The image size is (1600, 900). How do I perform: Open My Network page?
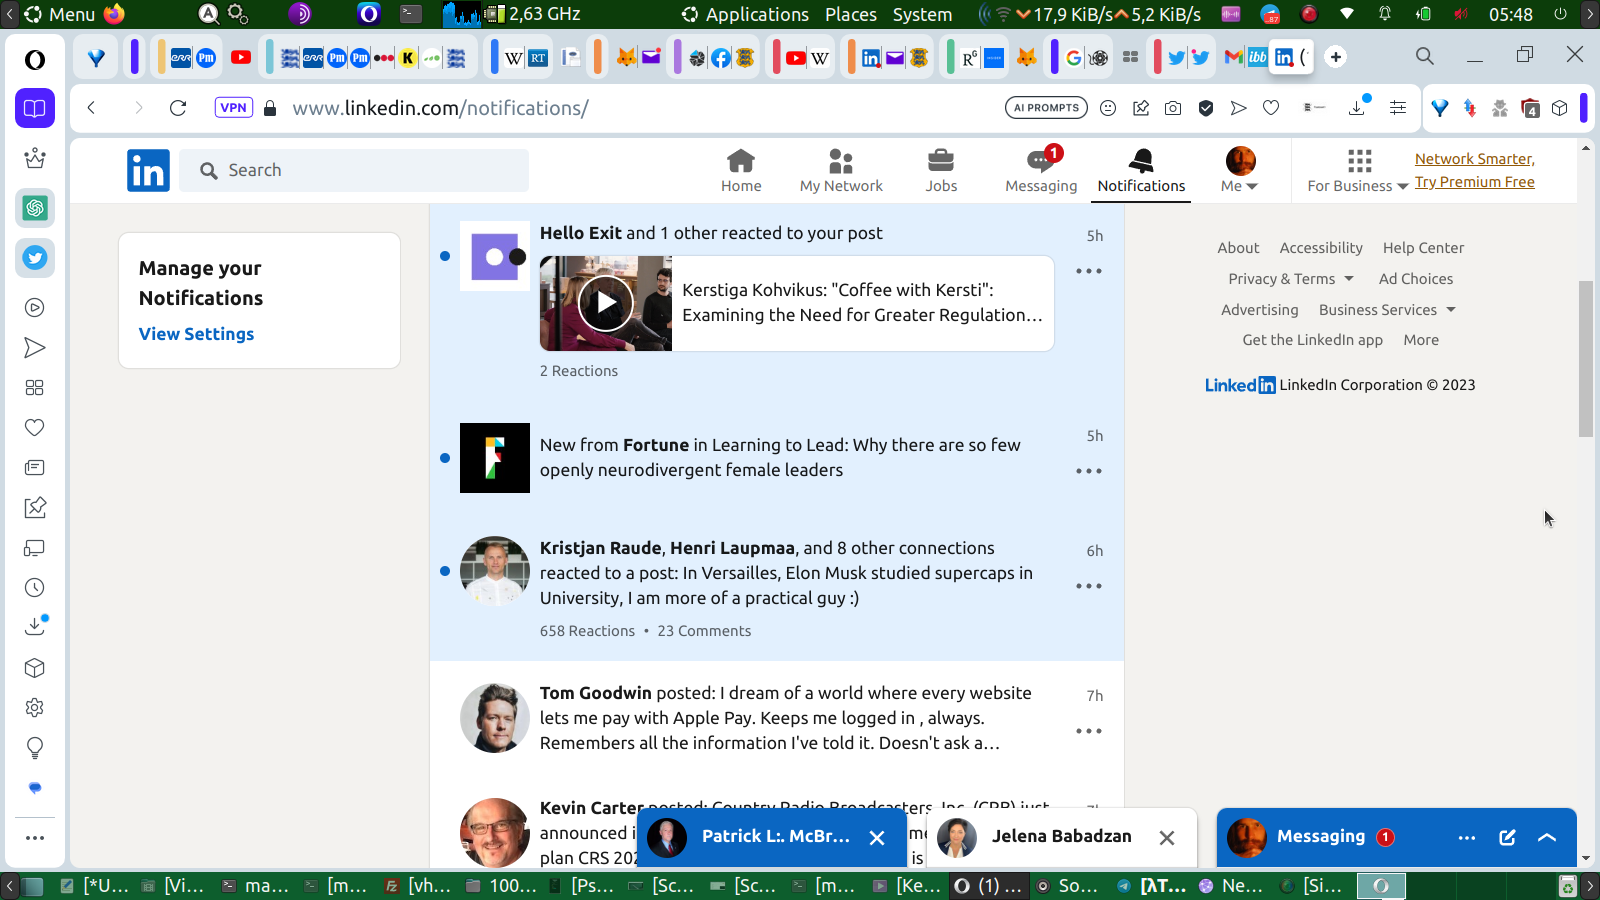tap(841, 170)
